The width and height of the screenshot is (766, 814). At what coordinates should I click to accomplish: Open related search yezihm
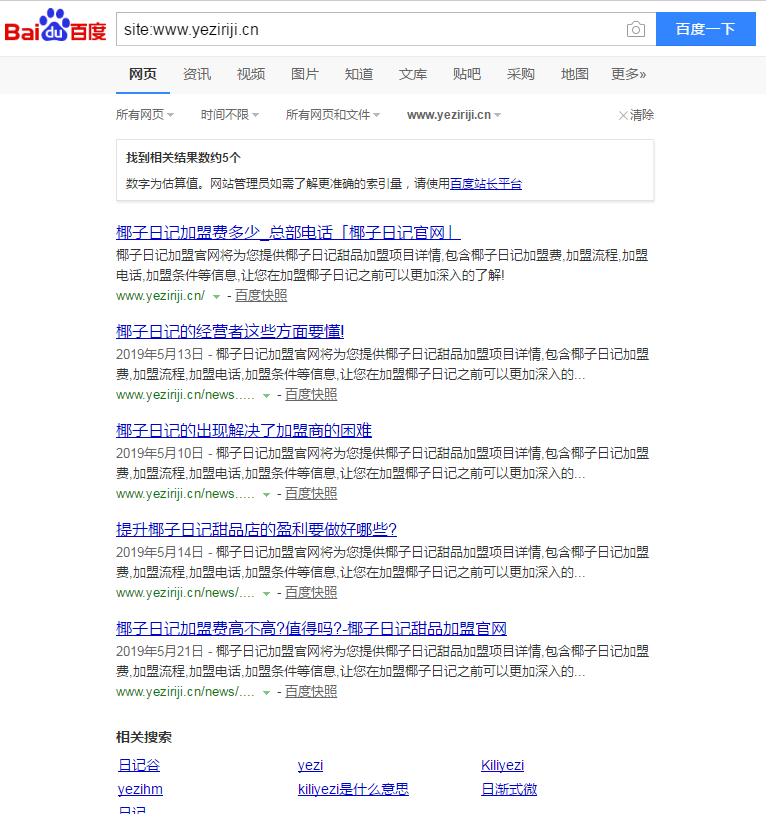coord(140,789)
